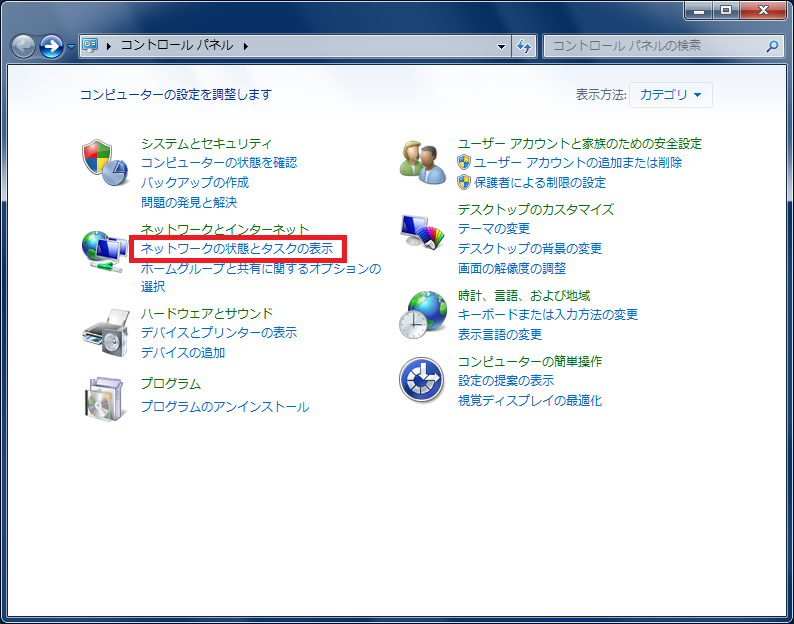This screenshot has width=794, height=624.
Task: Click the コントロール パネル breadcrumb arrow
Action: click(245, 46)
